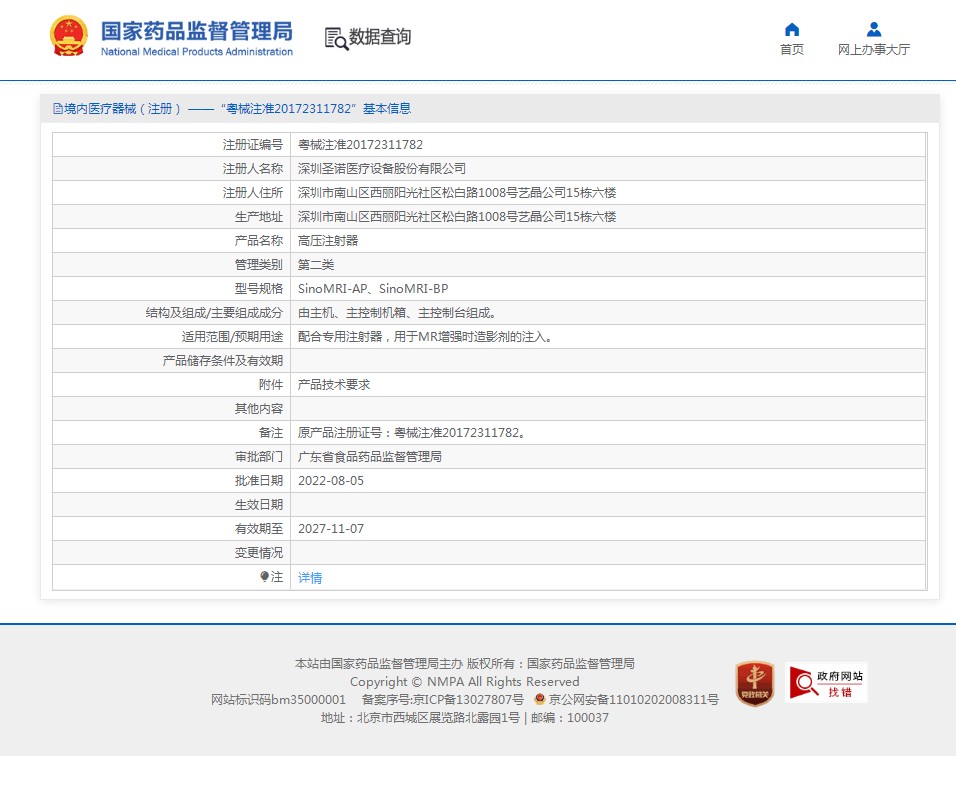Click the 网上办事大厅 person icon
Image resolution: width=956 pixels, height=802 pixels.
[873, 29]
